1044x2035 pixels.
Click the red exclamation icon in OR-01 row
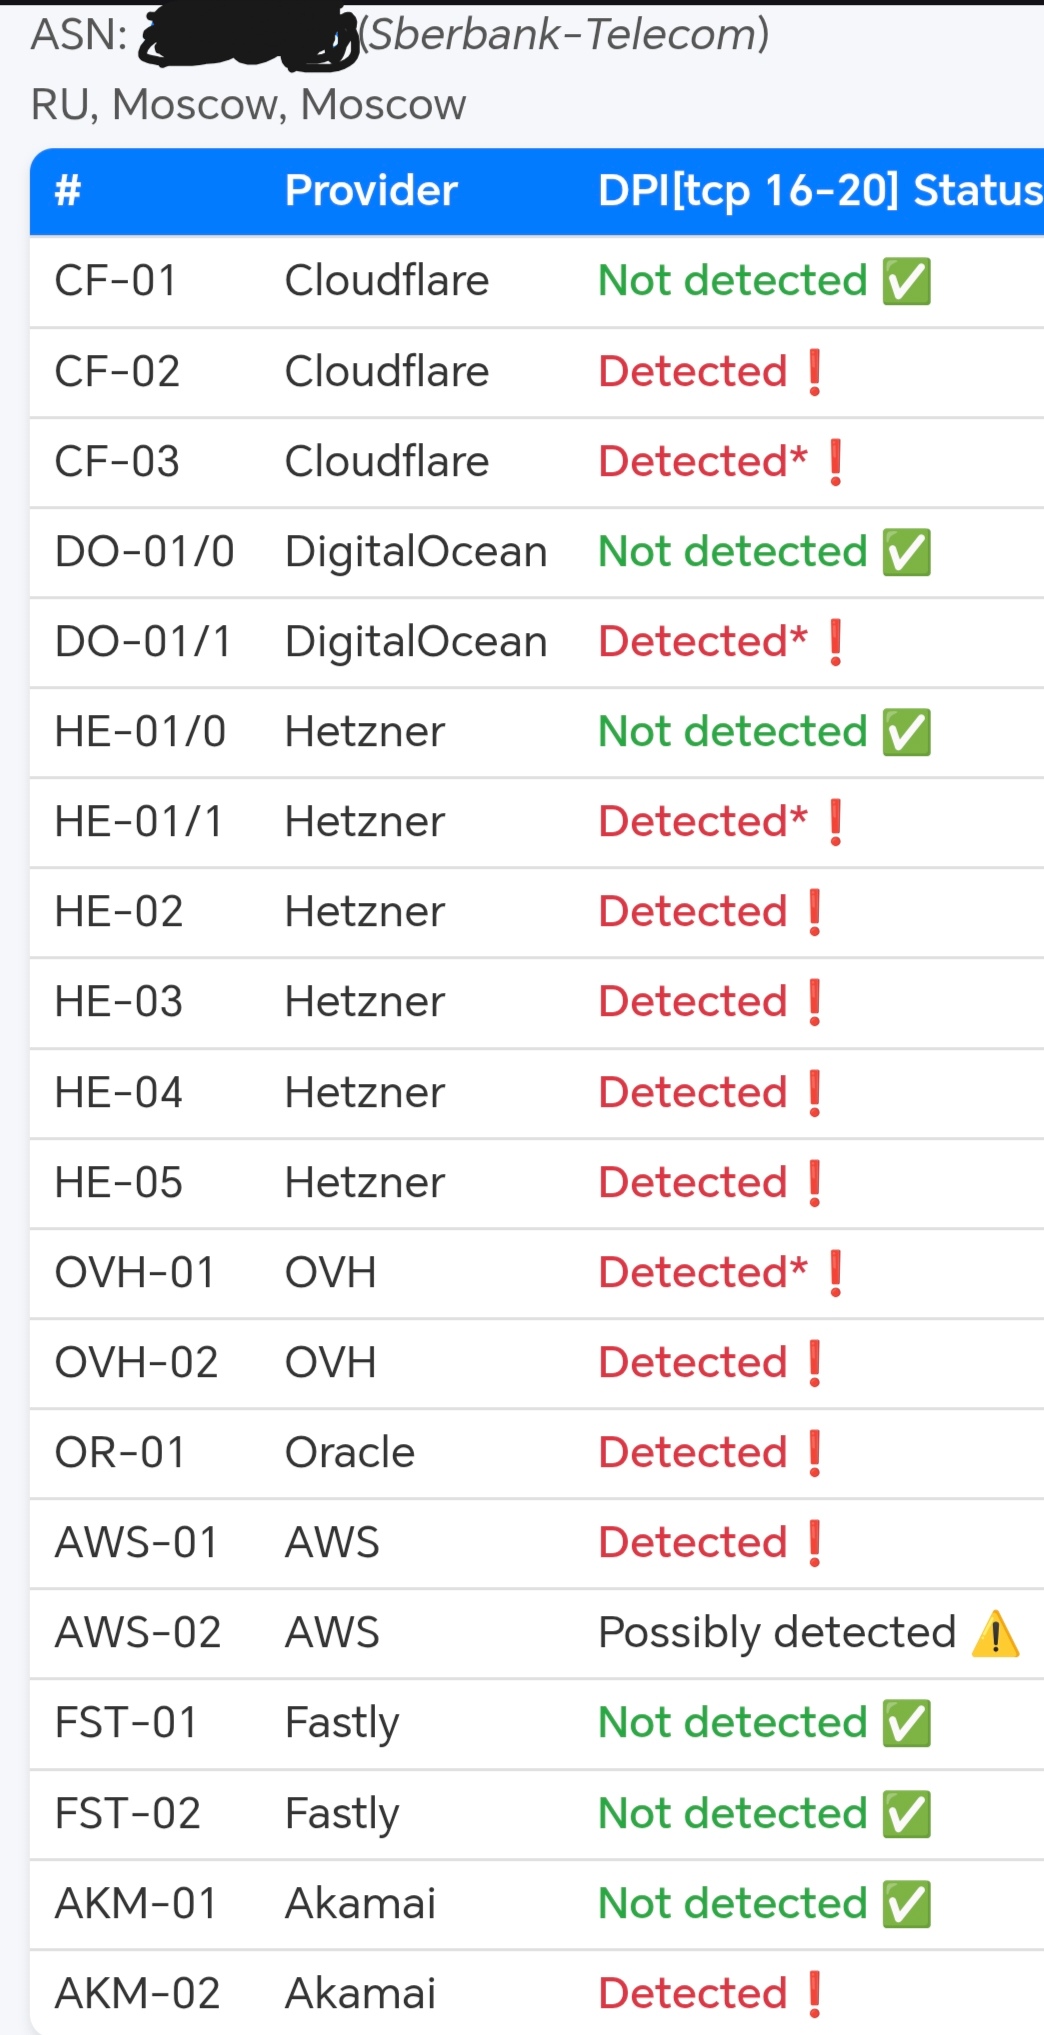(814, 1453)
